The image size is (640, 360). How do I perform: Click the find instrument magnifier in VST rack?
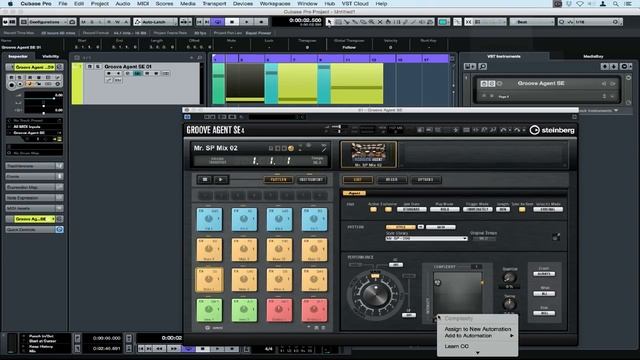482,67
